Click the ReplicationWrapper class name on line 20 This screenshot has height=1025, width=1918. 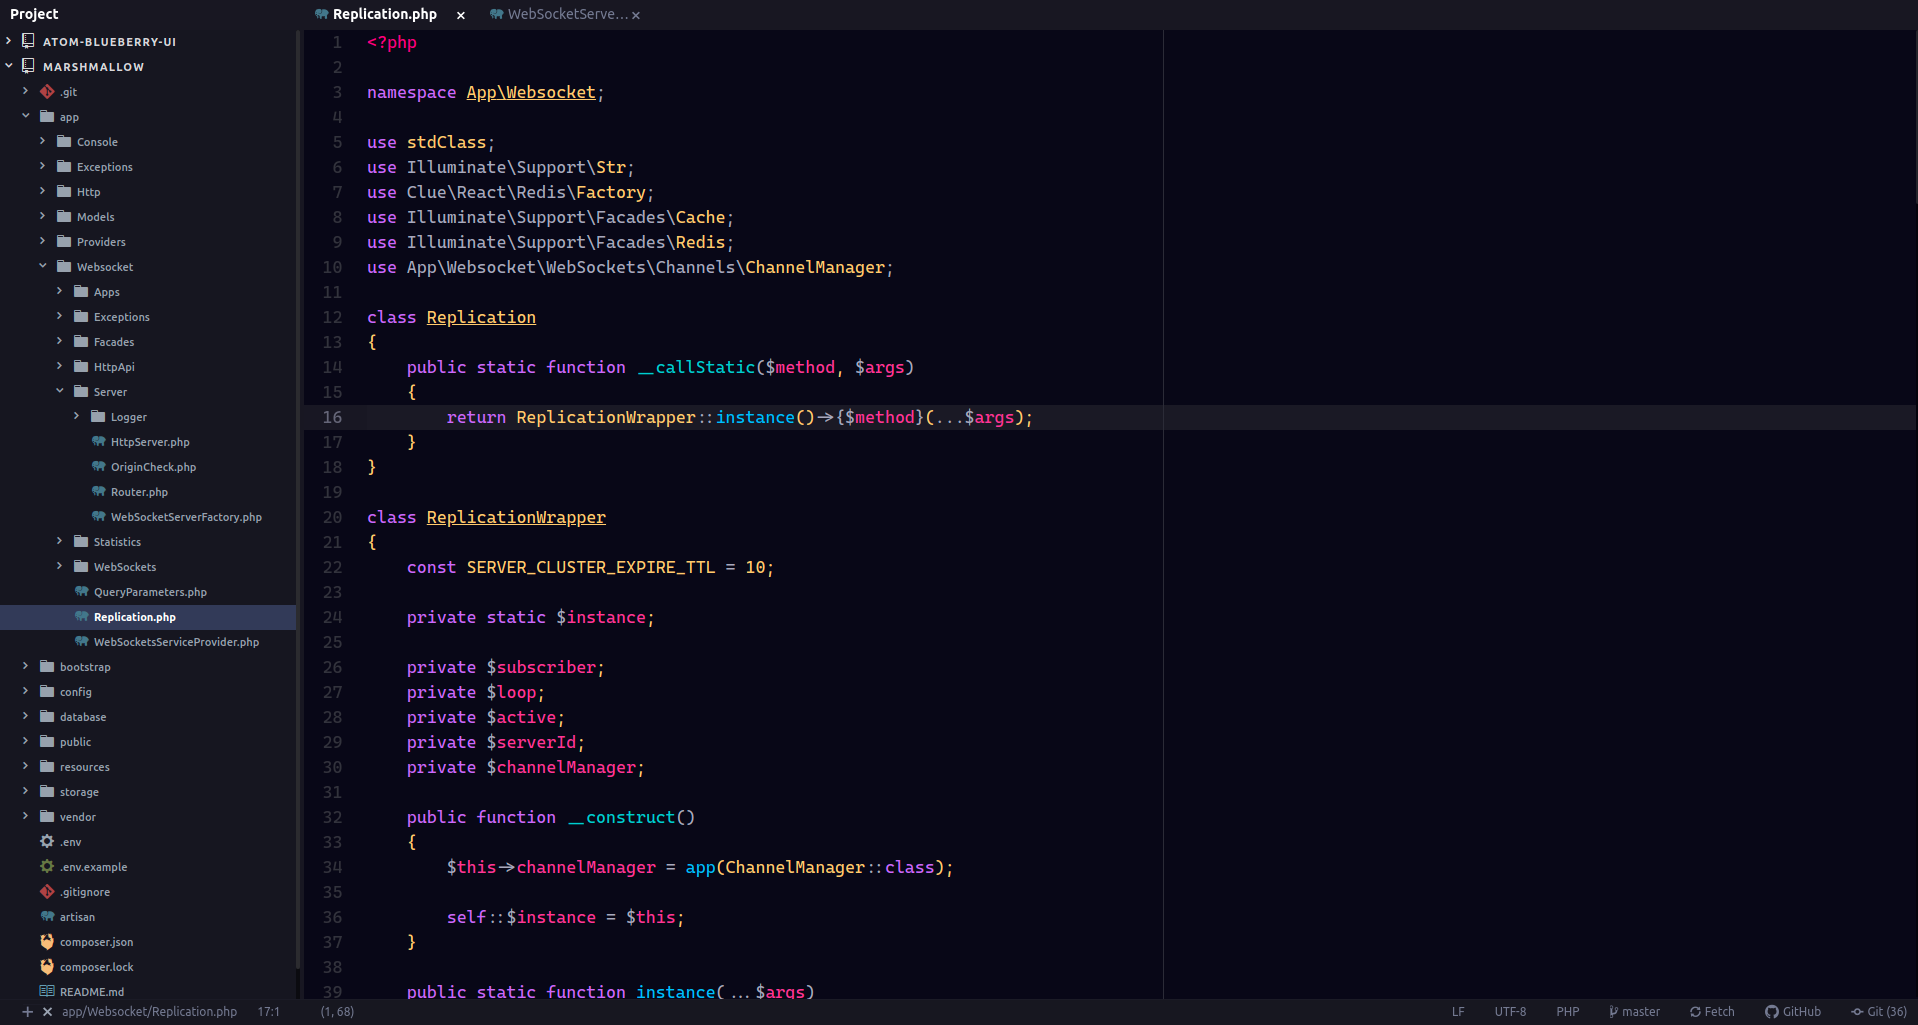pyautogui.click(x=516, y=517)
